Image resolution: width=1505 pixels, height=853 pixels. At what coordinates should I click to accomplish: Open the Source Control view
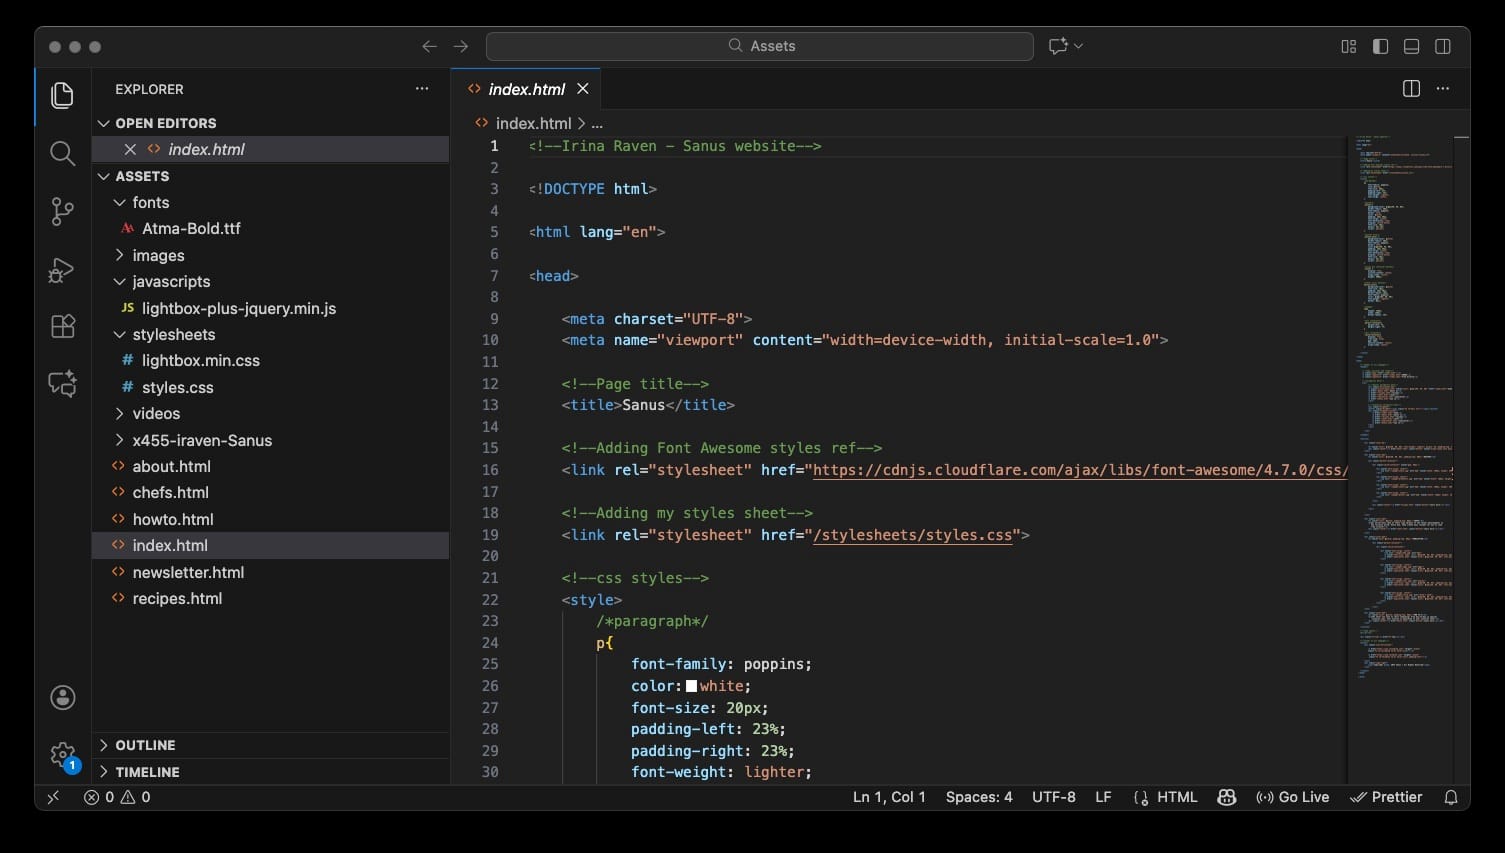[x=62, y=211]
